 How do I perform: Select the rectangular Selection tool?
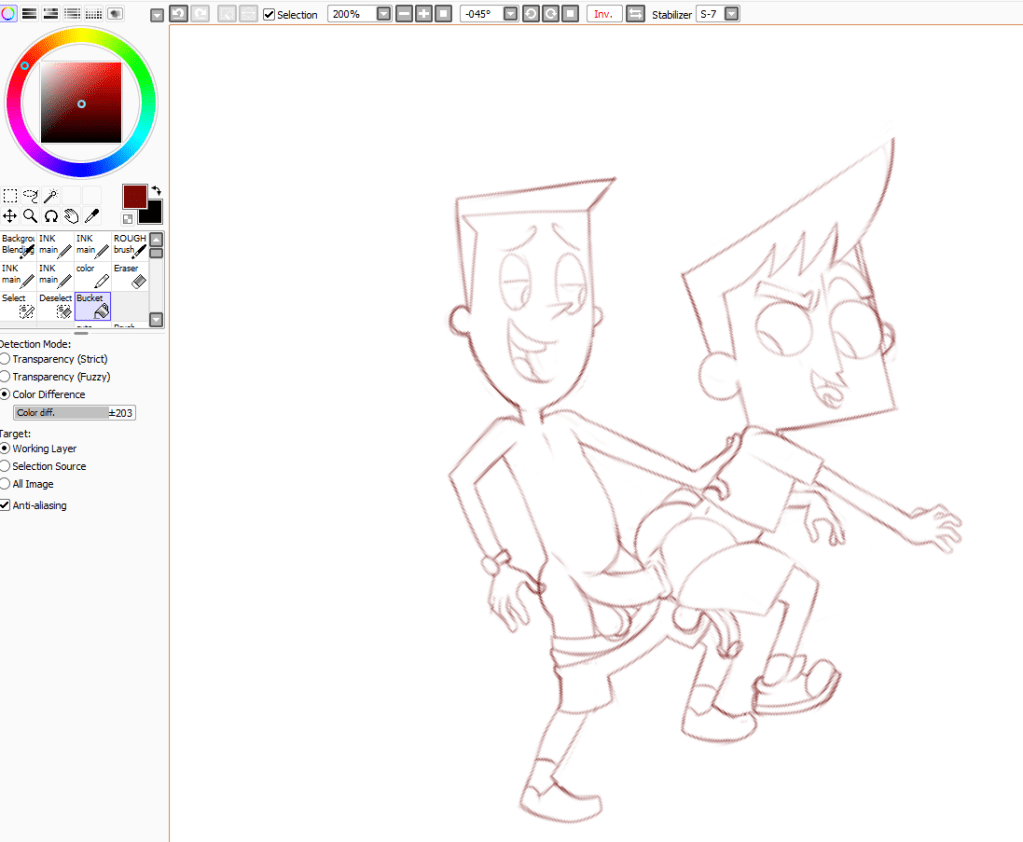pos(9,196)
